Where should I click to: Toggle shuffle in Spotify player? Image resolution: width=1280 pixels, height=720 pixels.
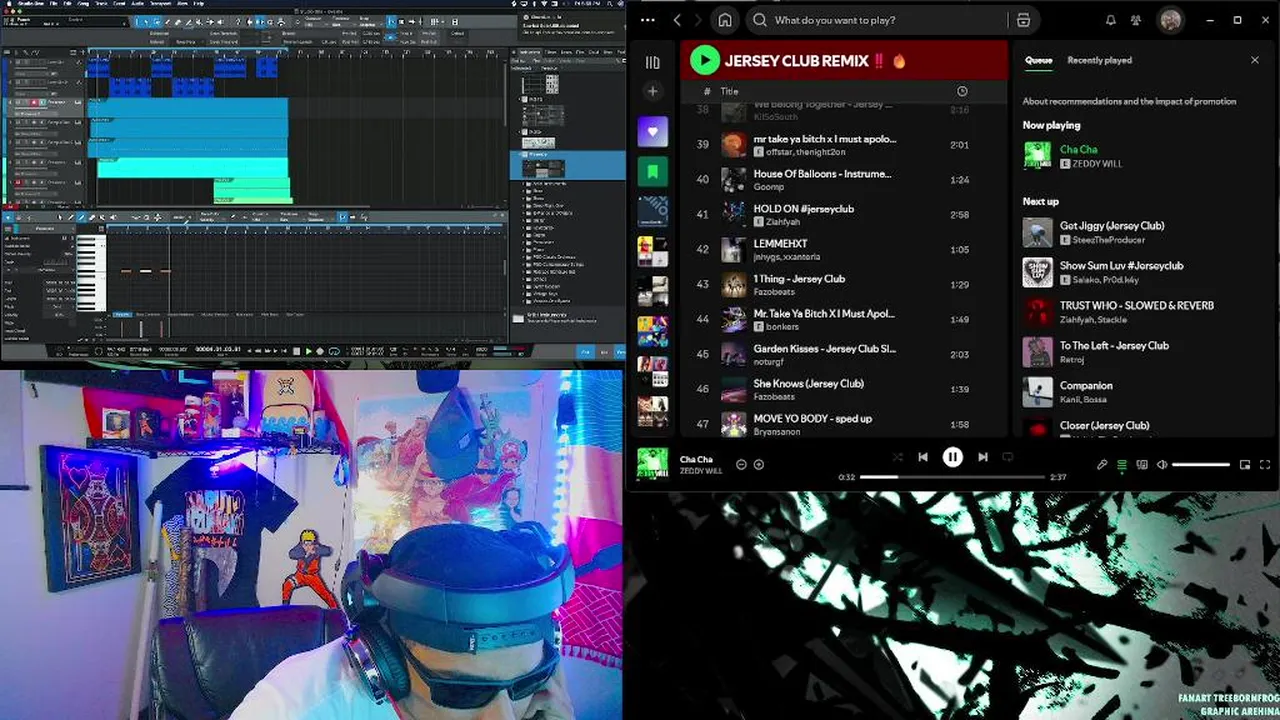[x=897, y=457]
